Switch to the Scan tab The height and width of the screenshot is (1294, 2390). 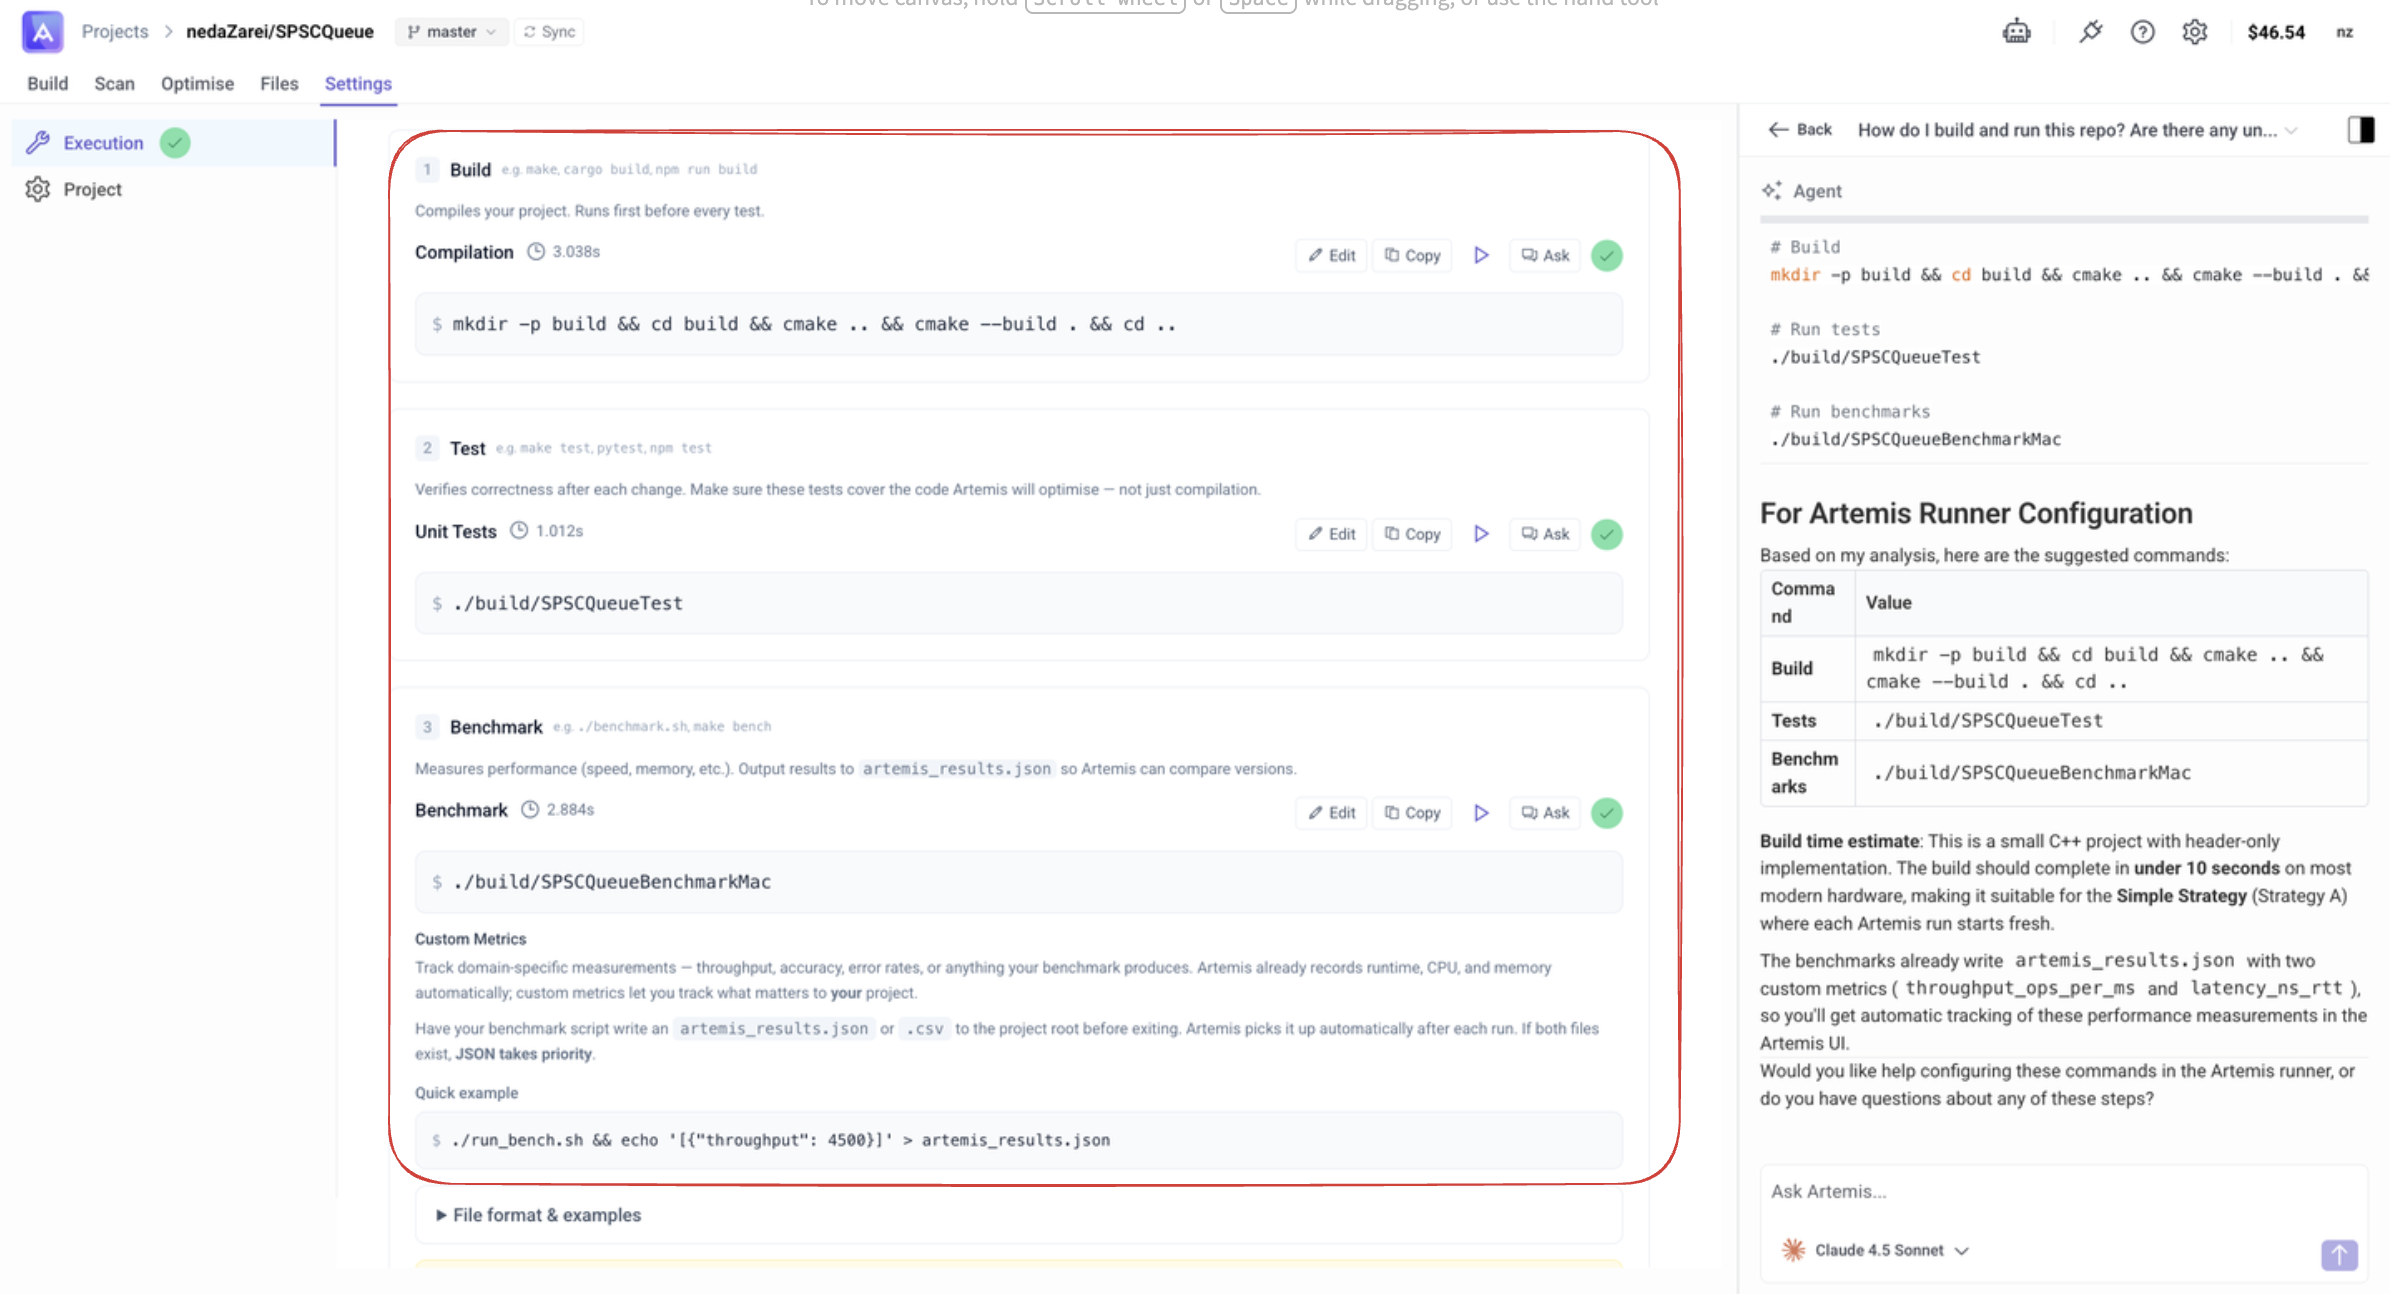(x=114, y=84)
